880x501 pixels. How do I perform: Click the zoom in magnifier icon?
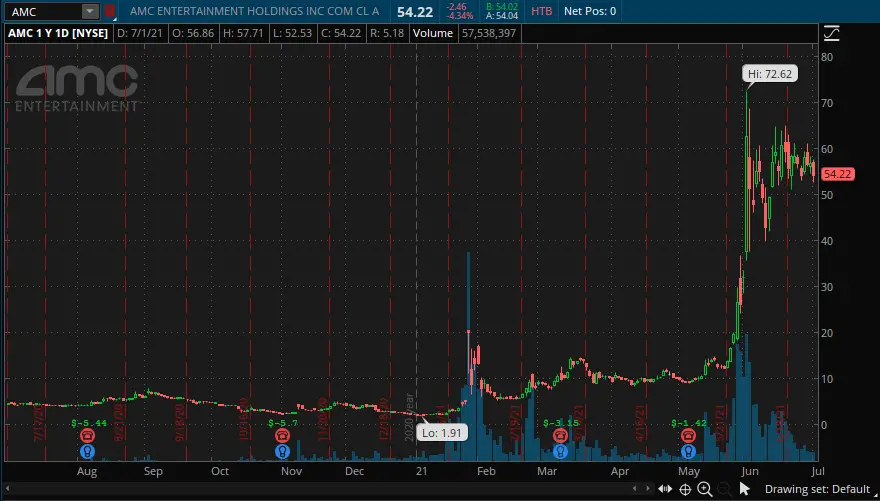click(x=705, y=489)
